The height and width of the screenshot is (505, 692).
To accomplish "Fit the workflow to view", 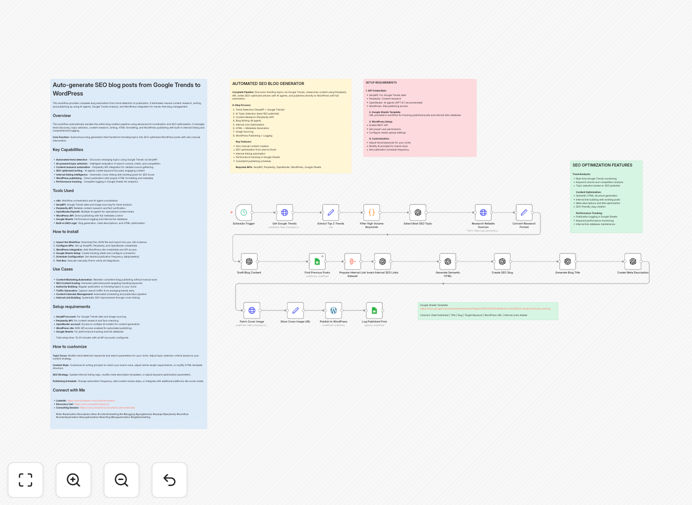I will 26,480.
